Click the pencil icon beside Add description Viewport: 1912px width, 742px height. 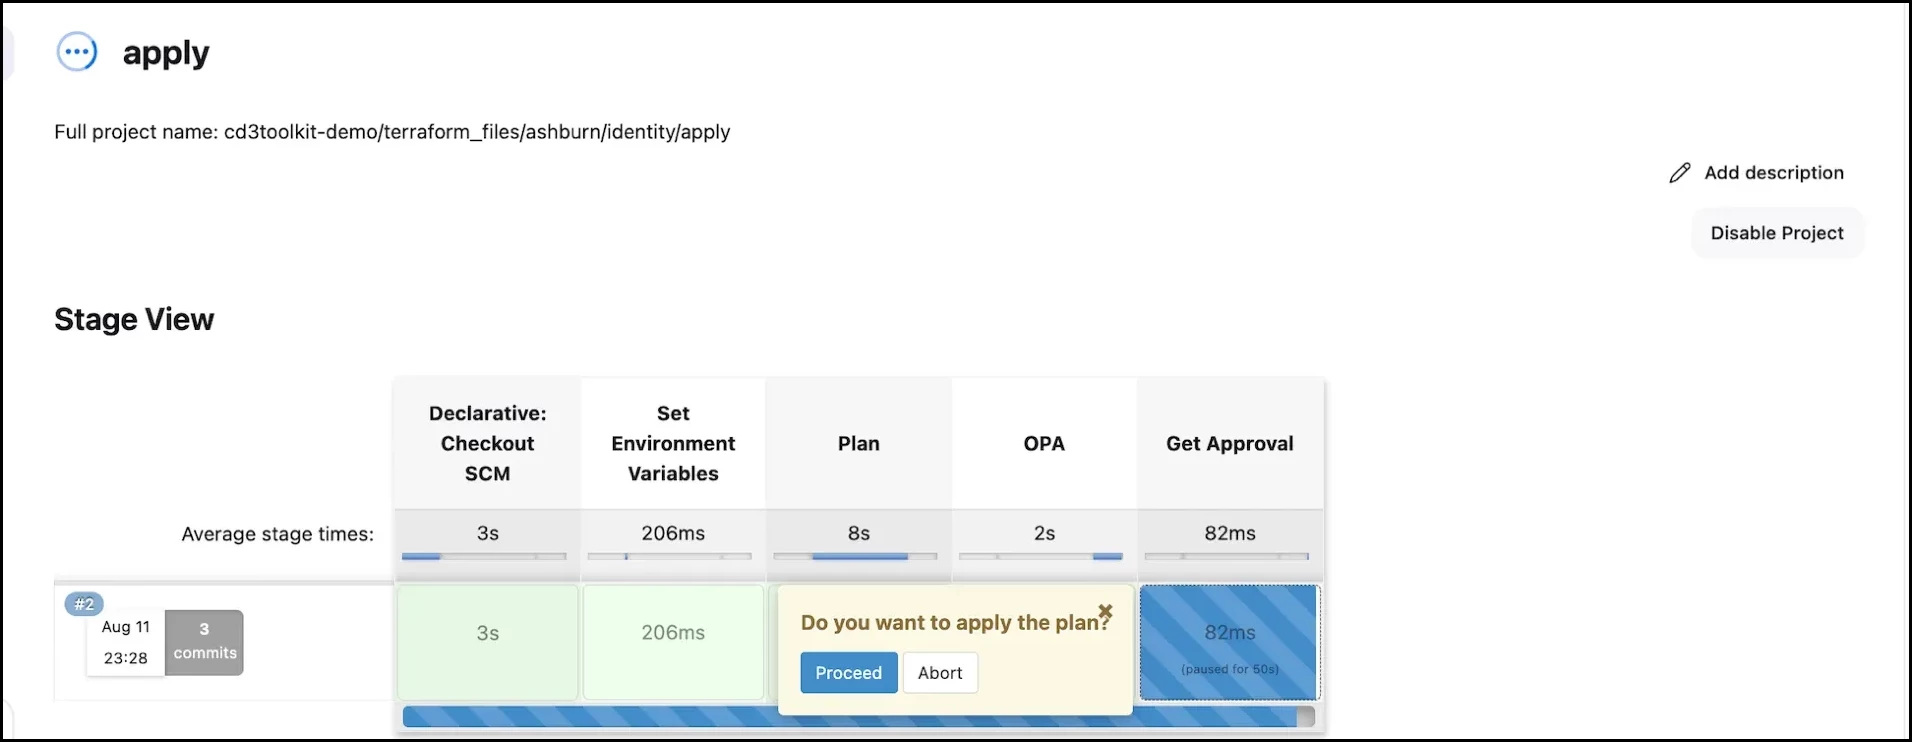pyautogui.click(x=1680, y=173)
